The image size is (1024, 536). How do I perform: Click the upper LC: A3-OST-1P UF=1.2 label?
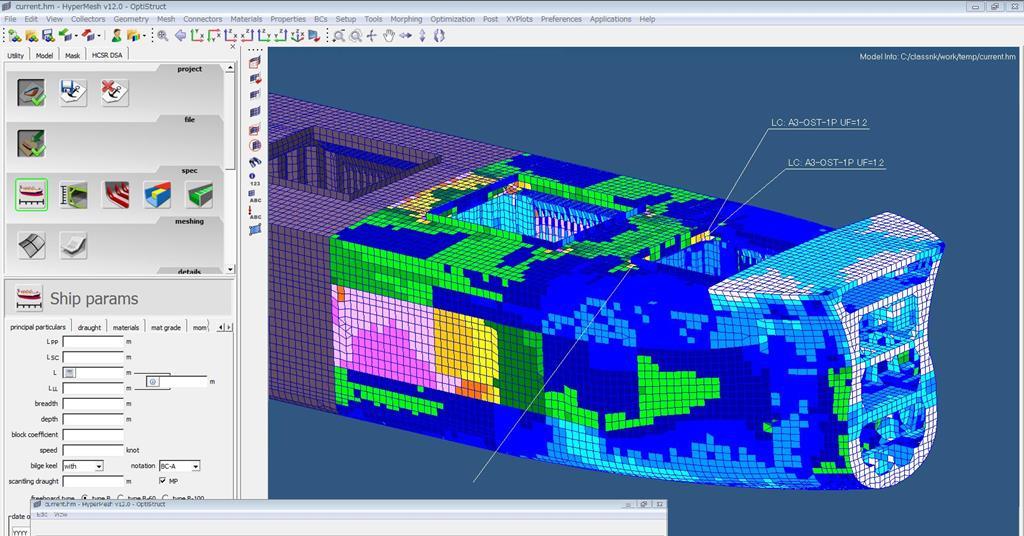pyautogui.click(x=819, y=122)
